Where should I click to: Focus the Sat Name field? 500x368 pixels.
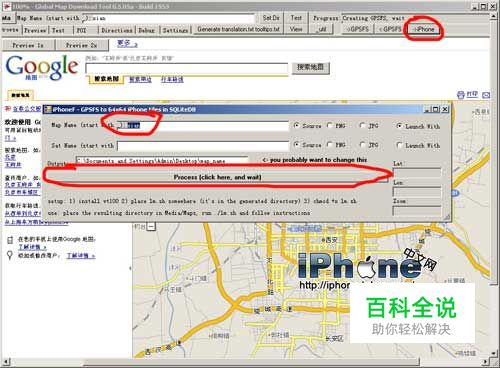(203, 146)
